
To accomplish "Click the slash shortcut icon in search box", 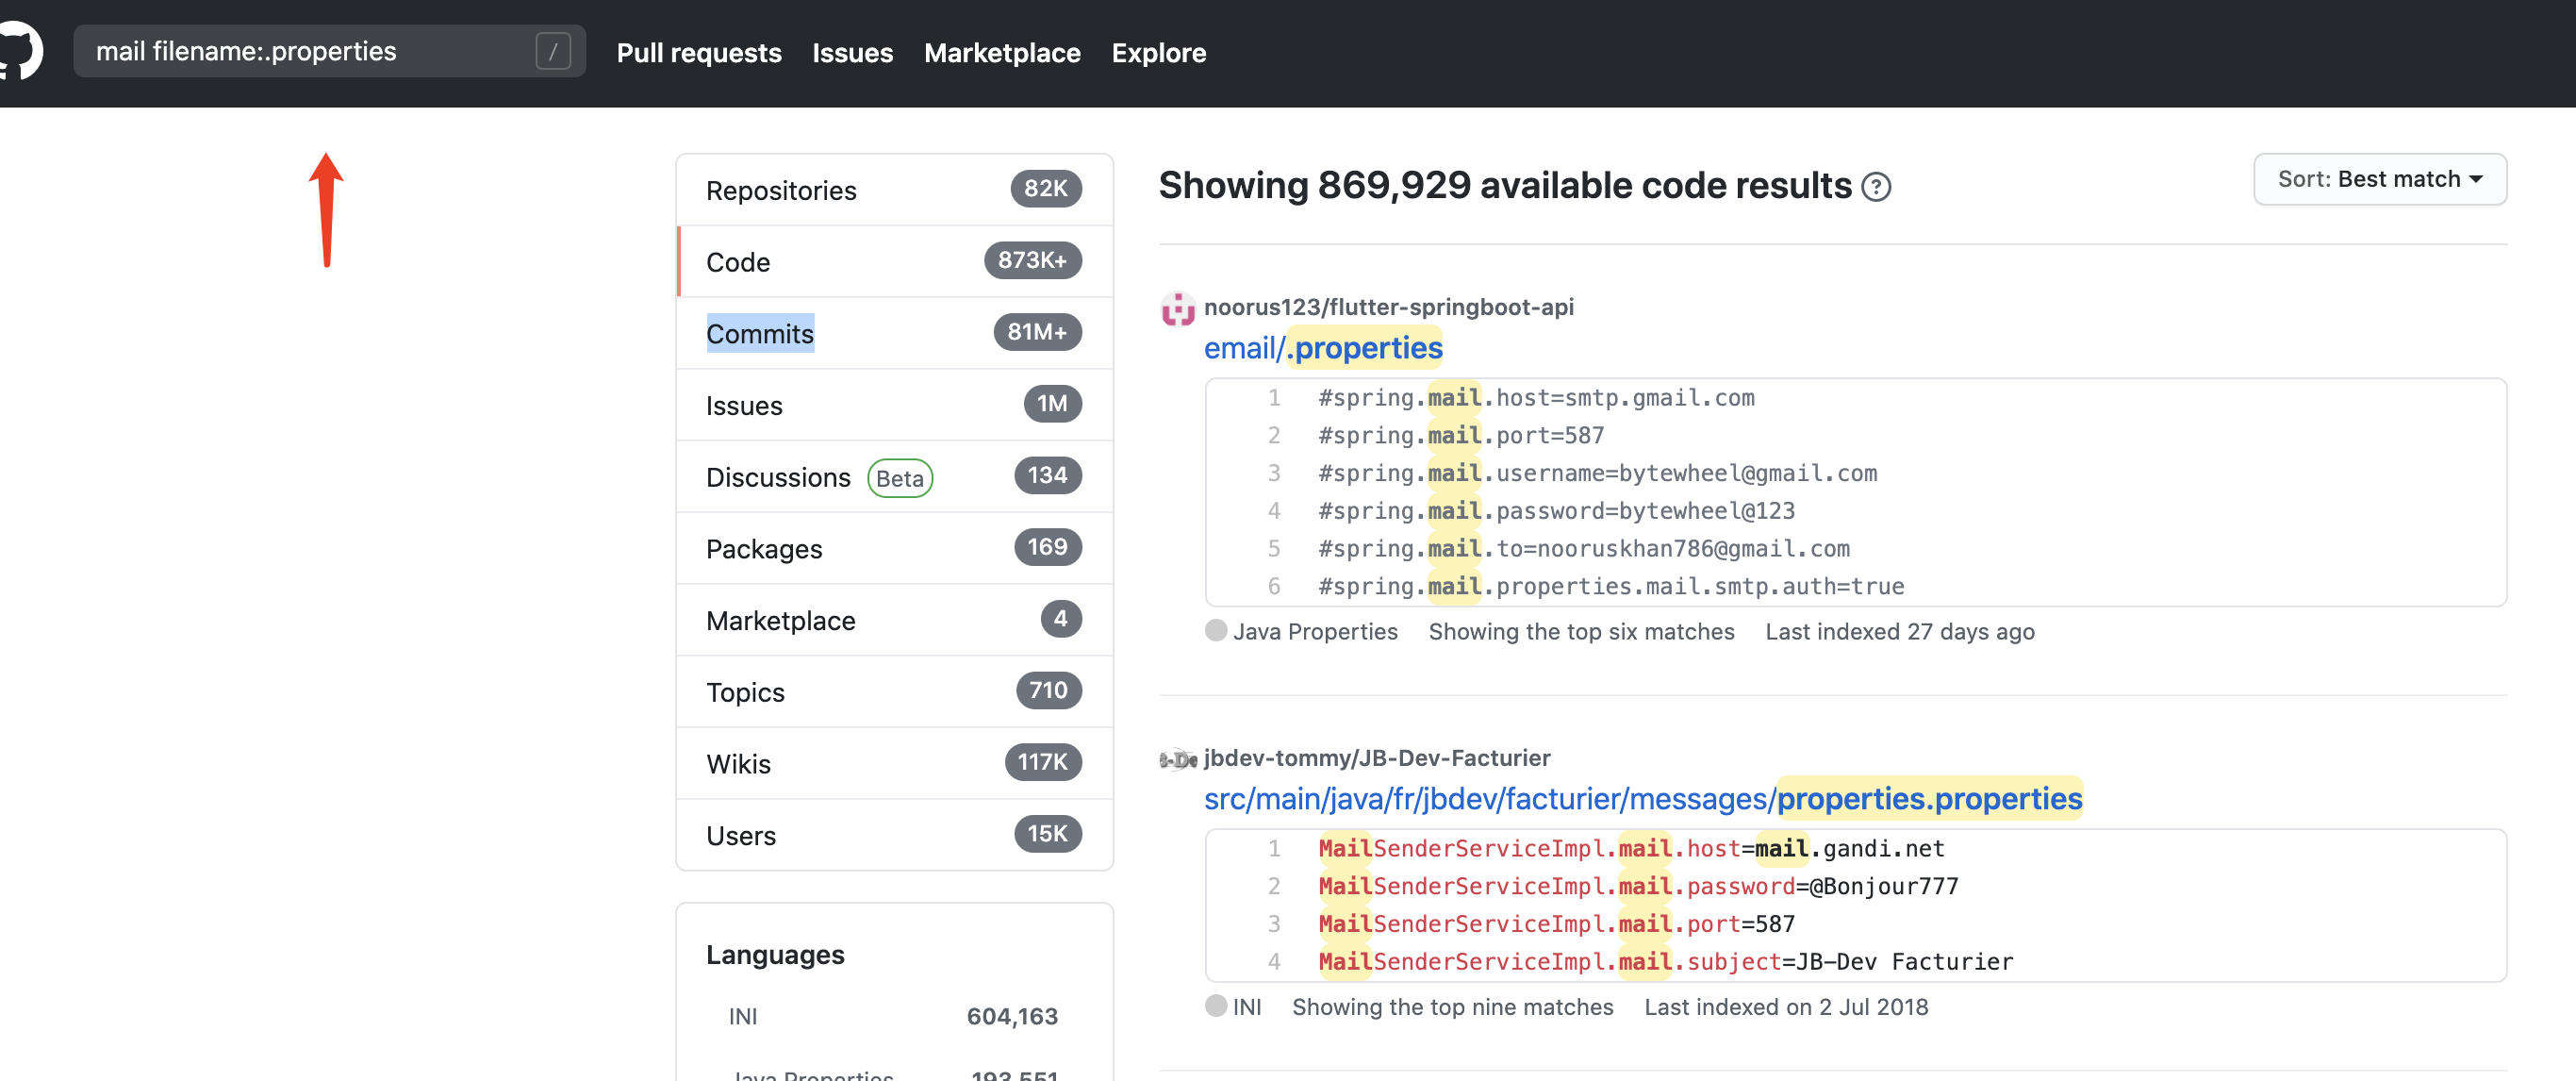I will pyautogui.click(x=553, y=51).
